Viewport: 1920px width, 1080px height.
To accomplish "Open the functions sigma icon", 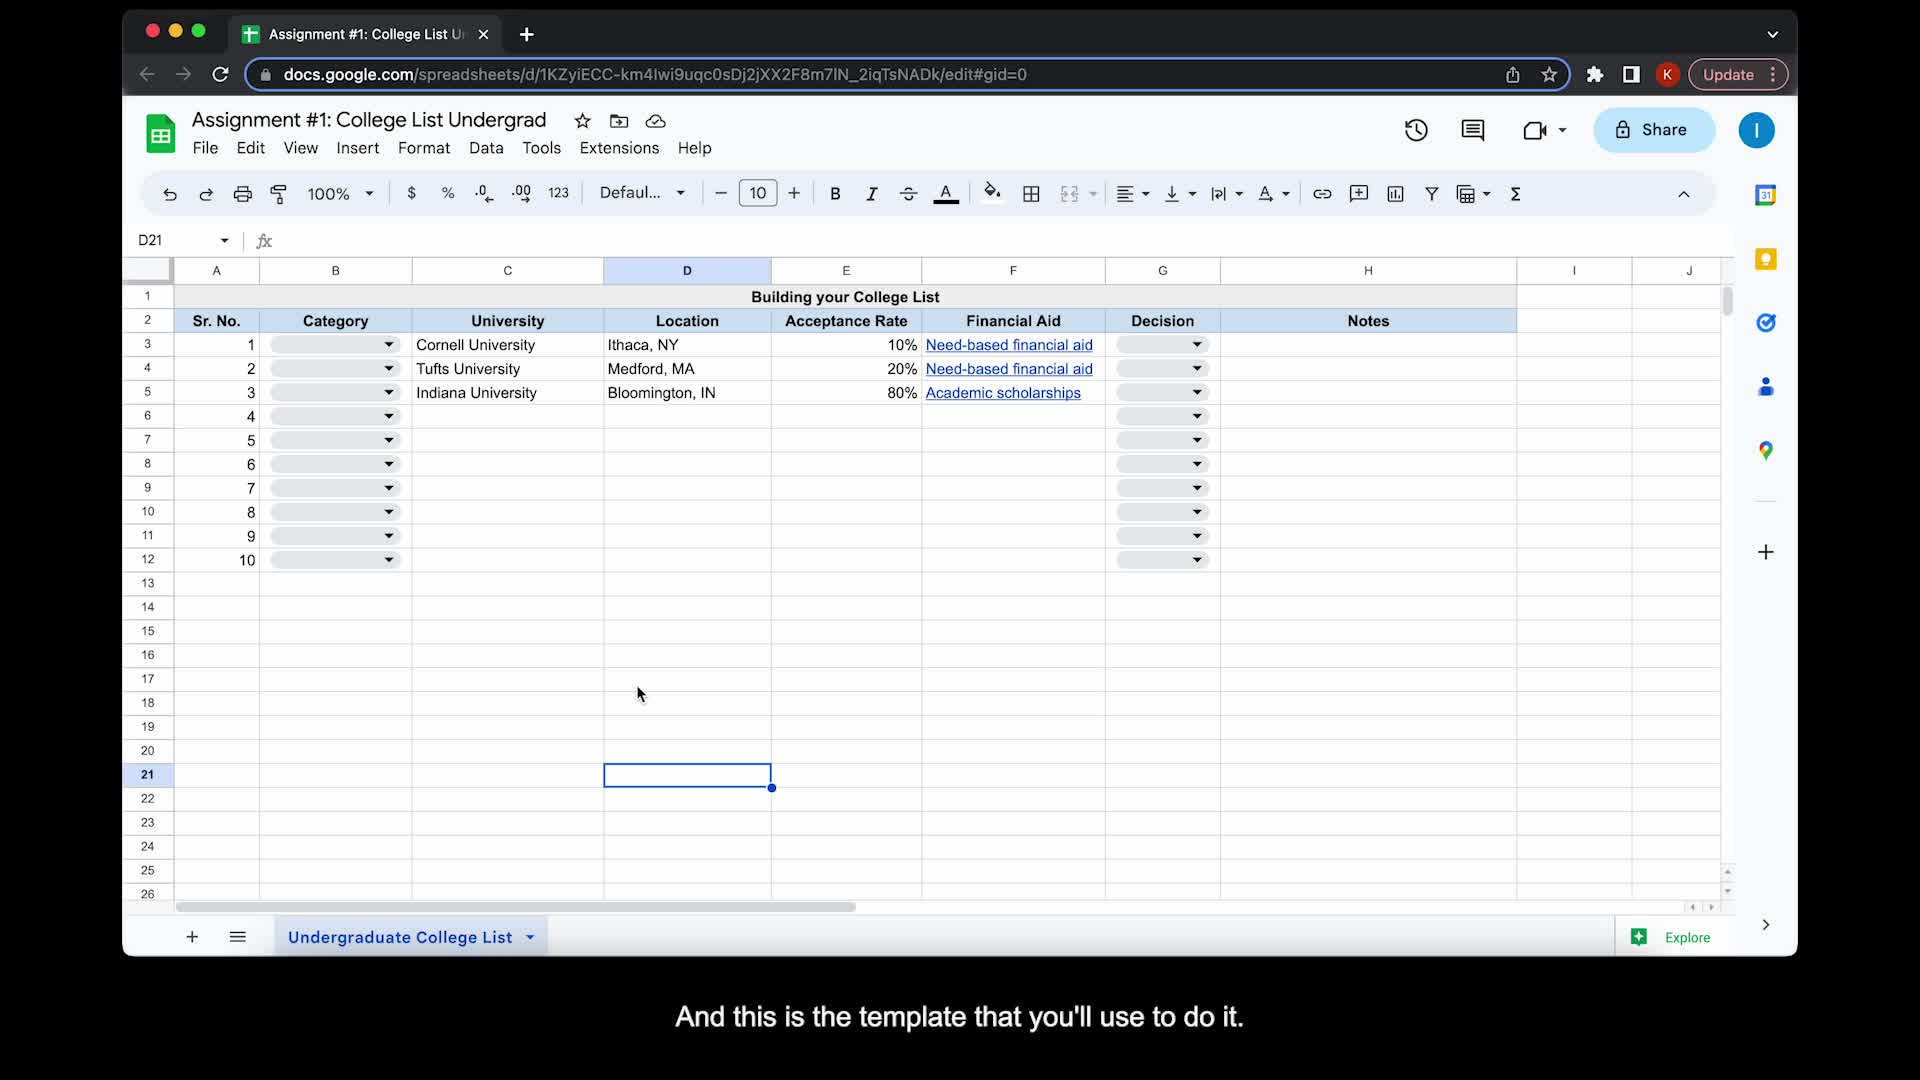I will coord(1515,194).
